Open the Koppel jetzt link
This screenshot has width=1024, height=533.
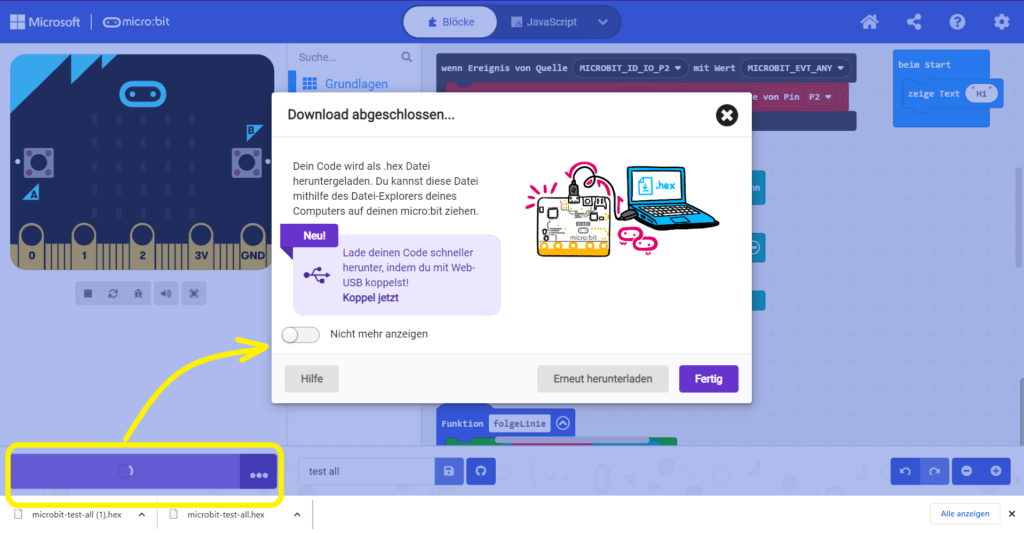coord(370,298)
